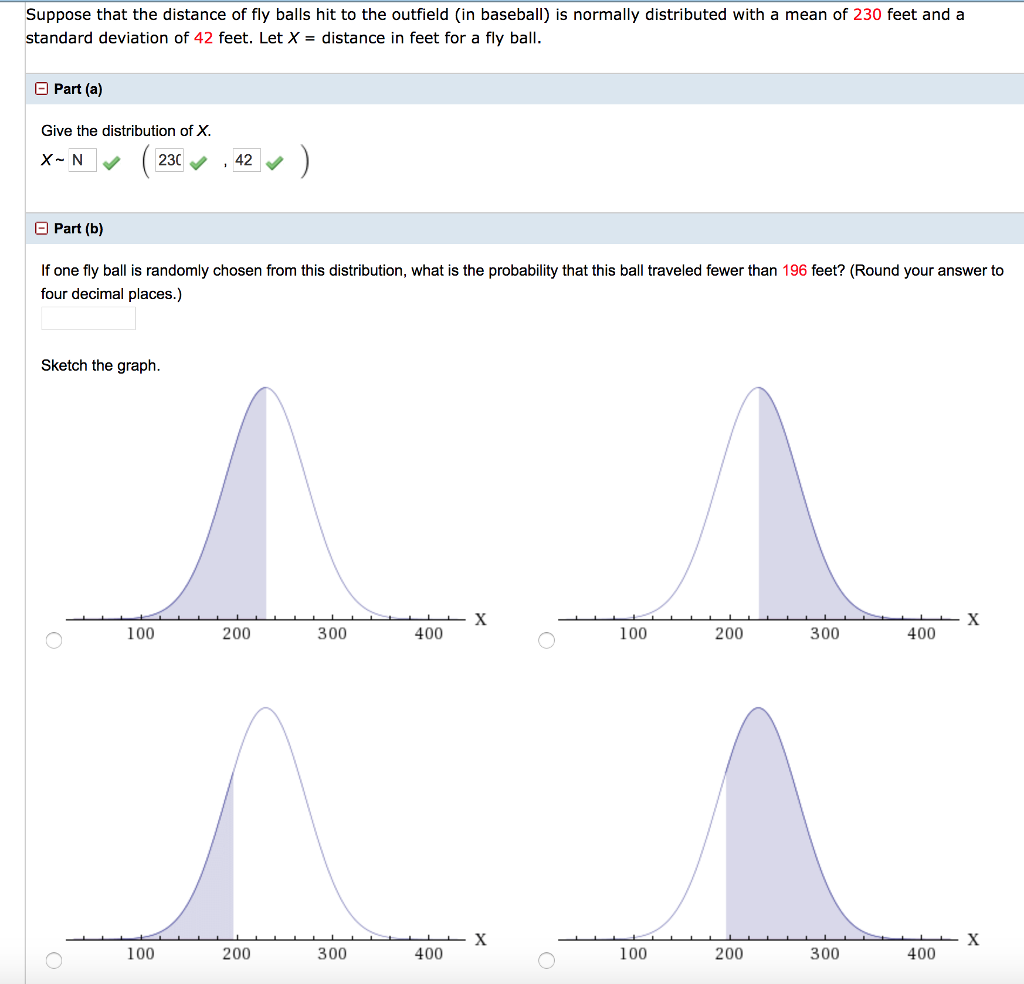Click the minus icon on the Part (b) header
Screen dimensions: 1024x984
40,228
